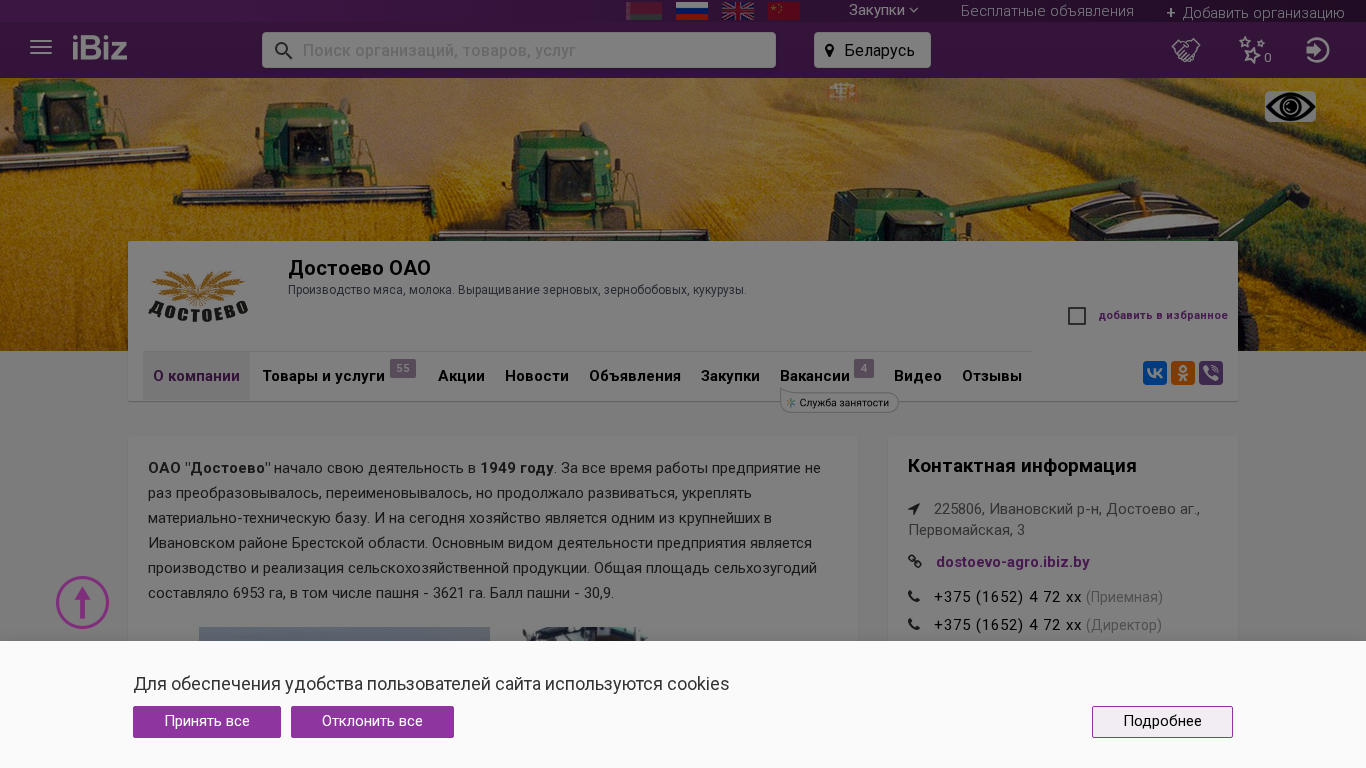Open the Закупки tab in company menu
The image size is (1366, 768).
730,376
